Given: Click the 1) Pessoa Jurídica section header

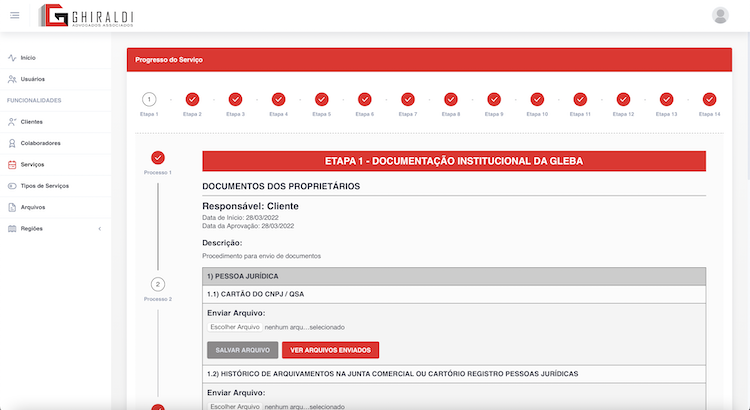Looking at the screenshot, I should [x=454, y=277].
